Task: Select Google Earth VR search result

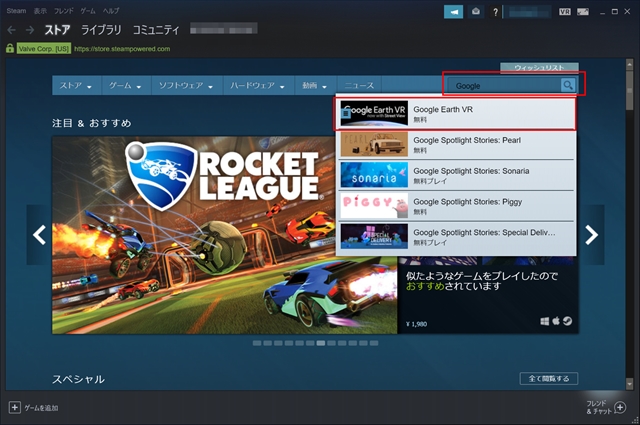Action: [x=457, y=114]
